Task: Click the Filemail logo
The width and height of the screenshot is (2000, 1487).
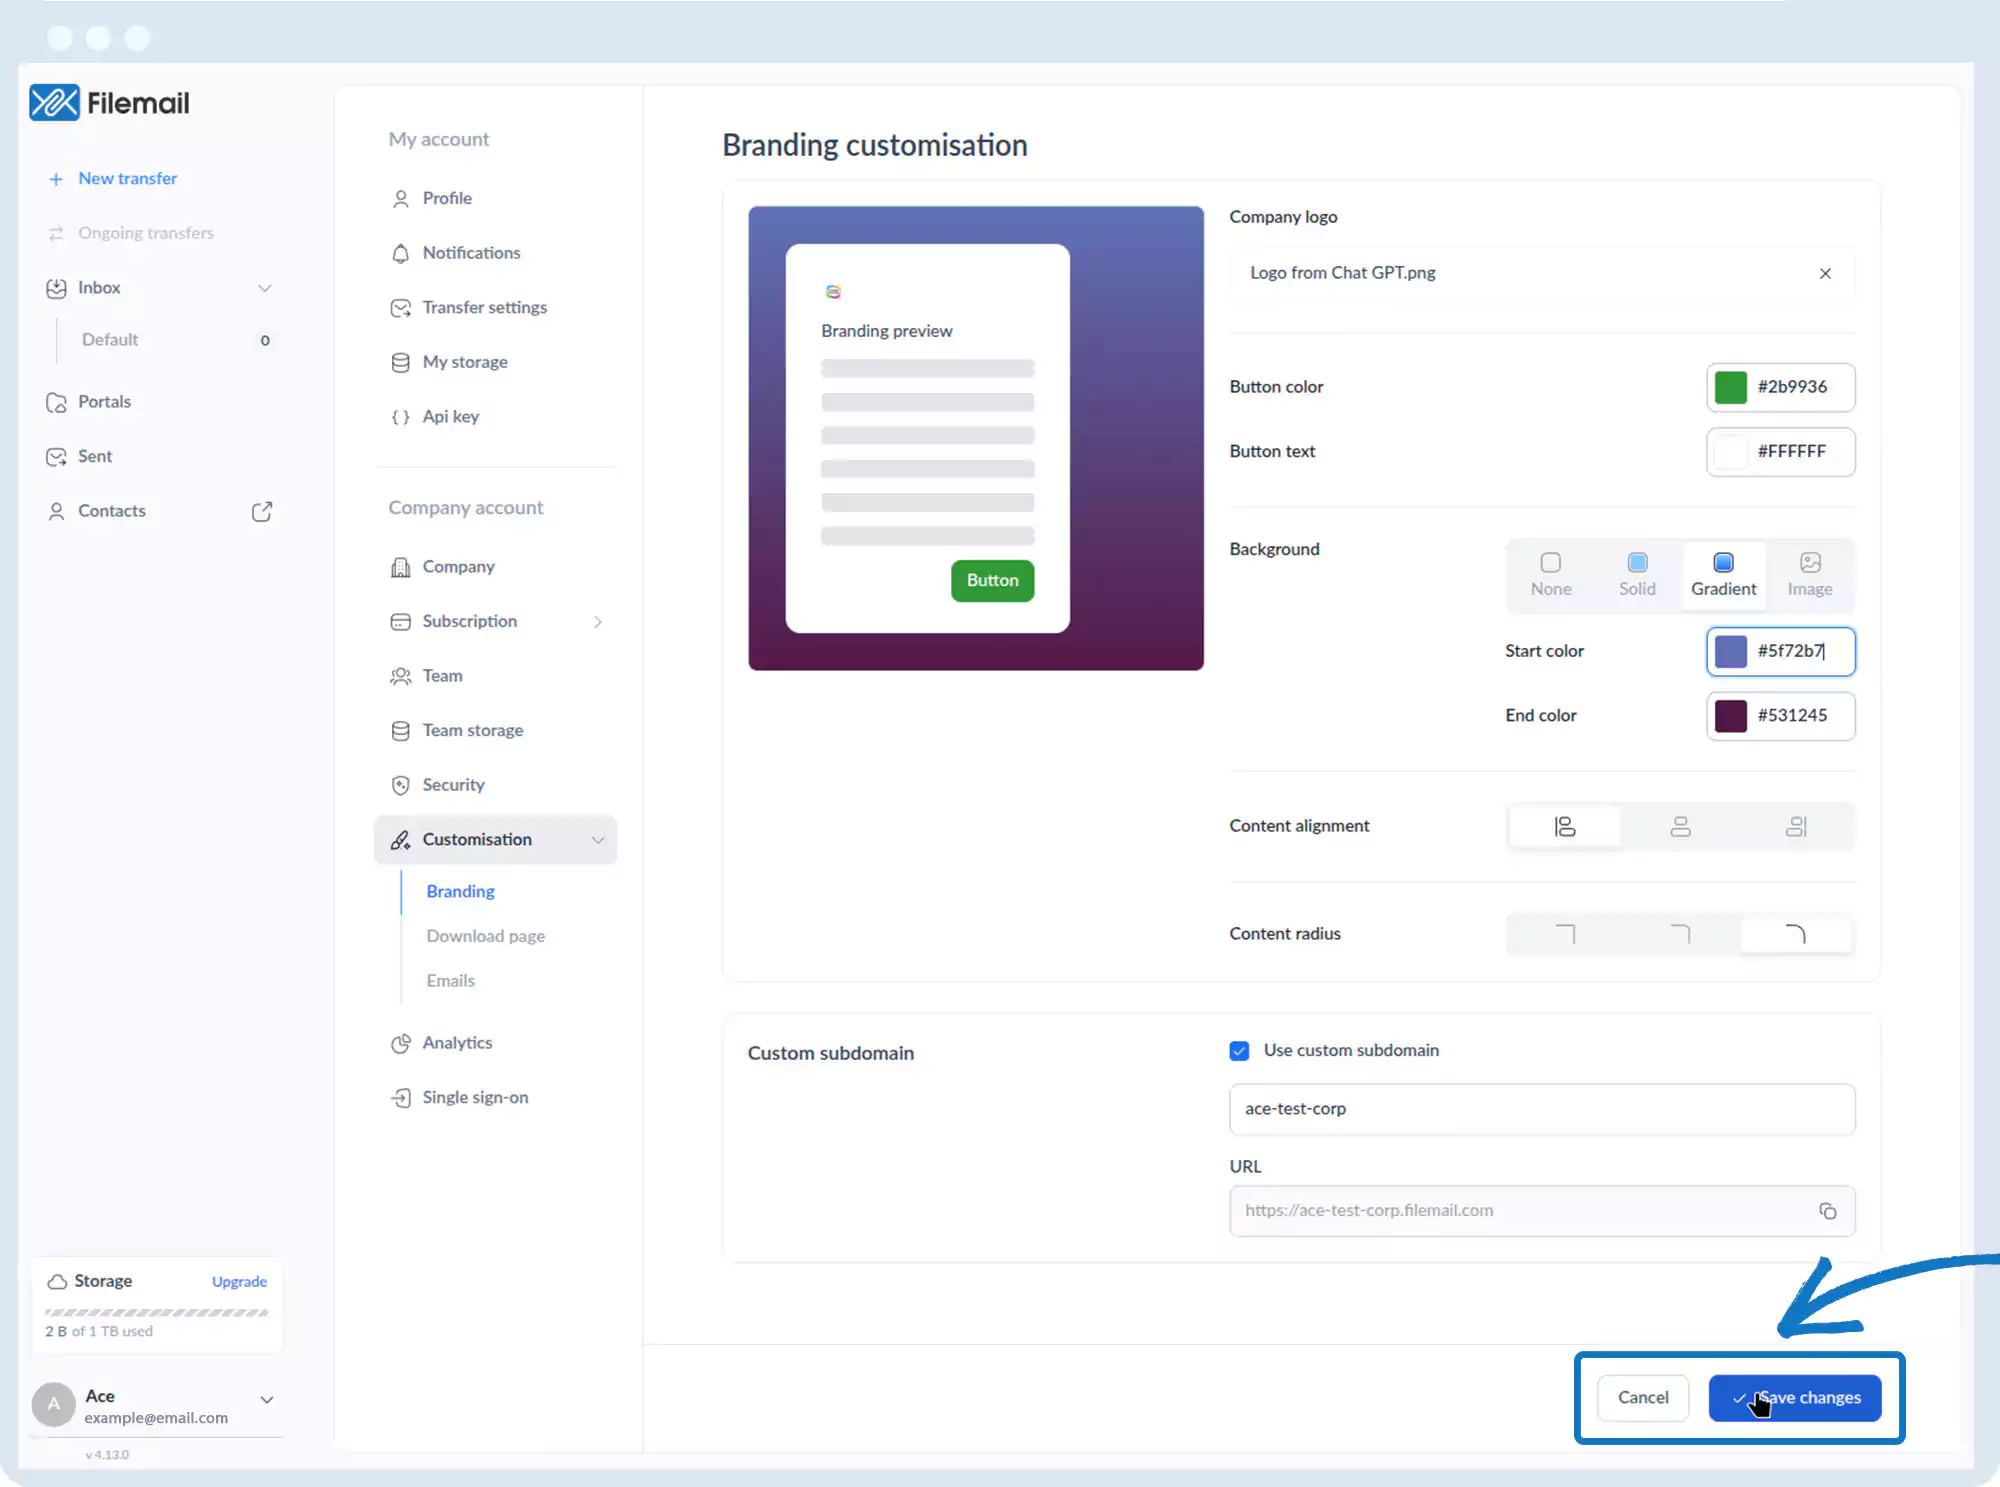Action: pos(110,102)
